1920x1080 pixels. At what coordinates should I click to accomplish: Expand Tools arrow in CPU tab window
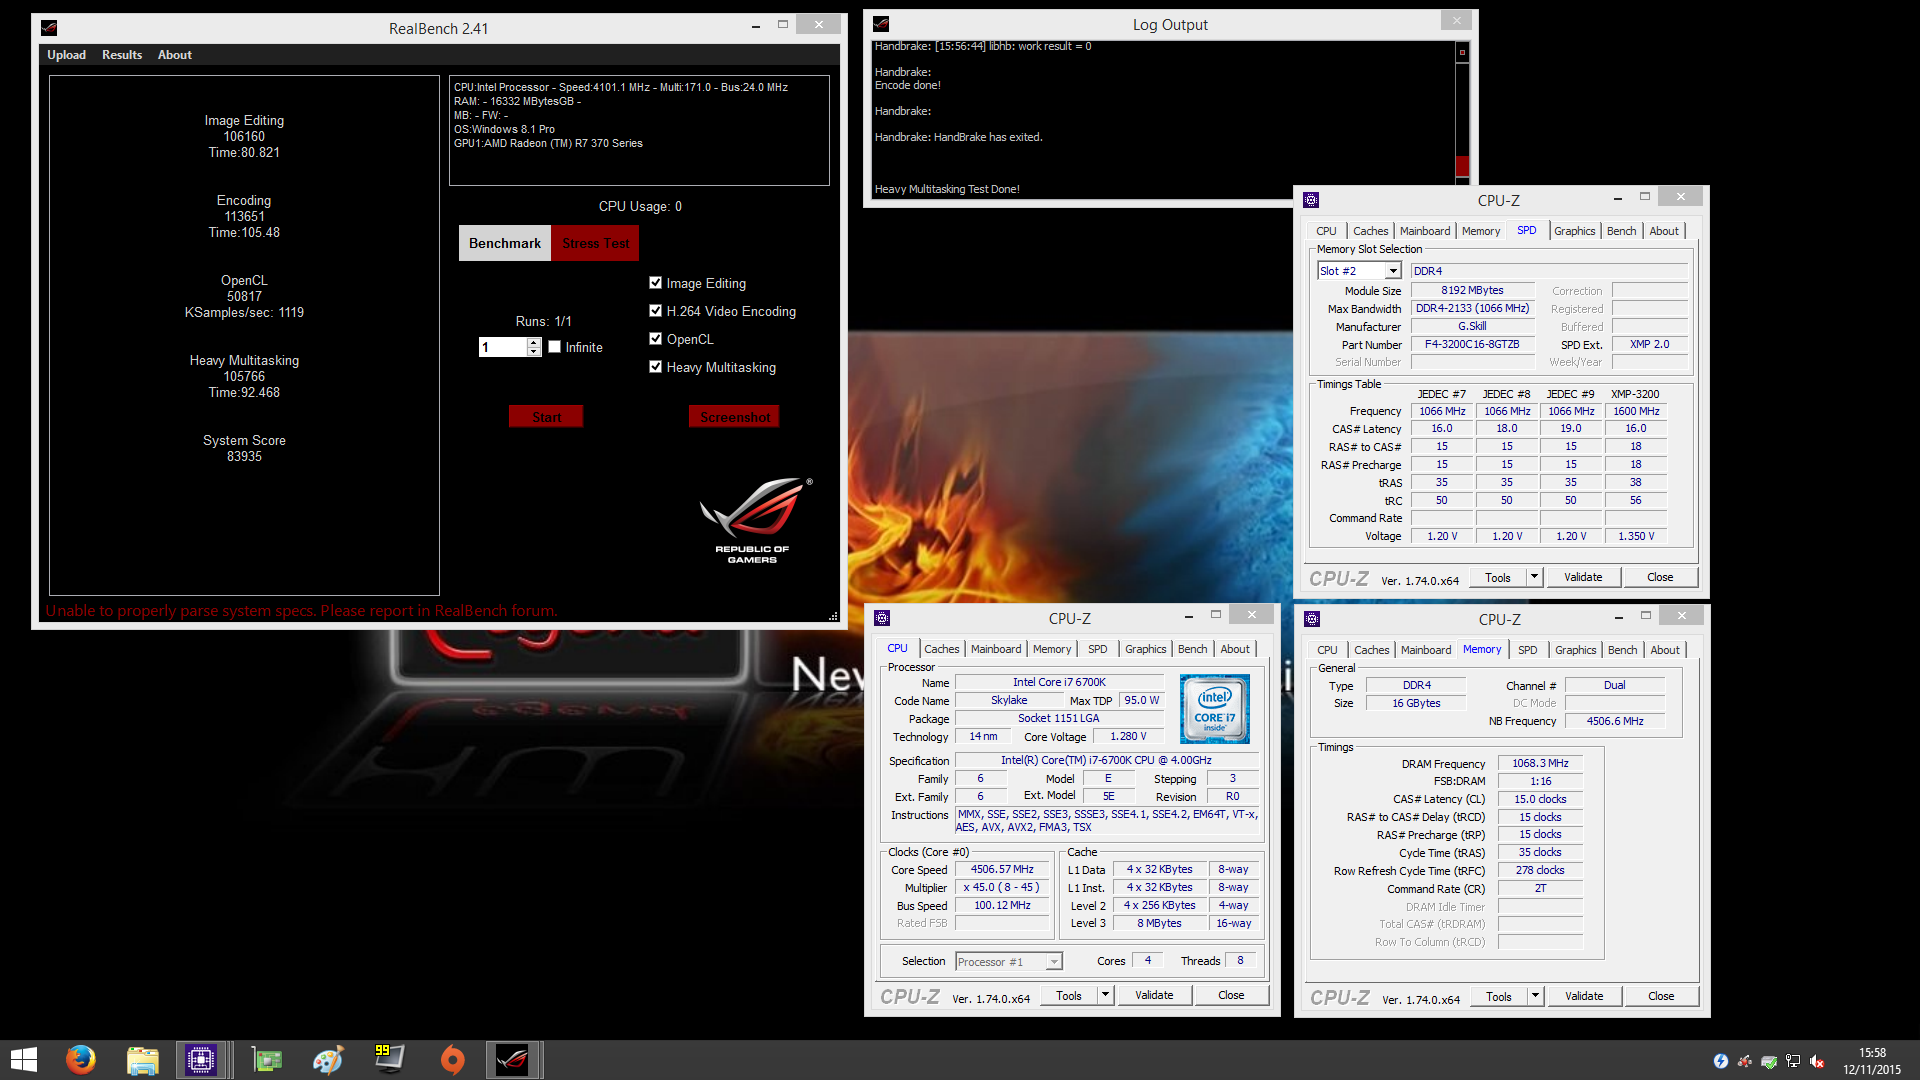[1105, 995]
